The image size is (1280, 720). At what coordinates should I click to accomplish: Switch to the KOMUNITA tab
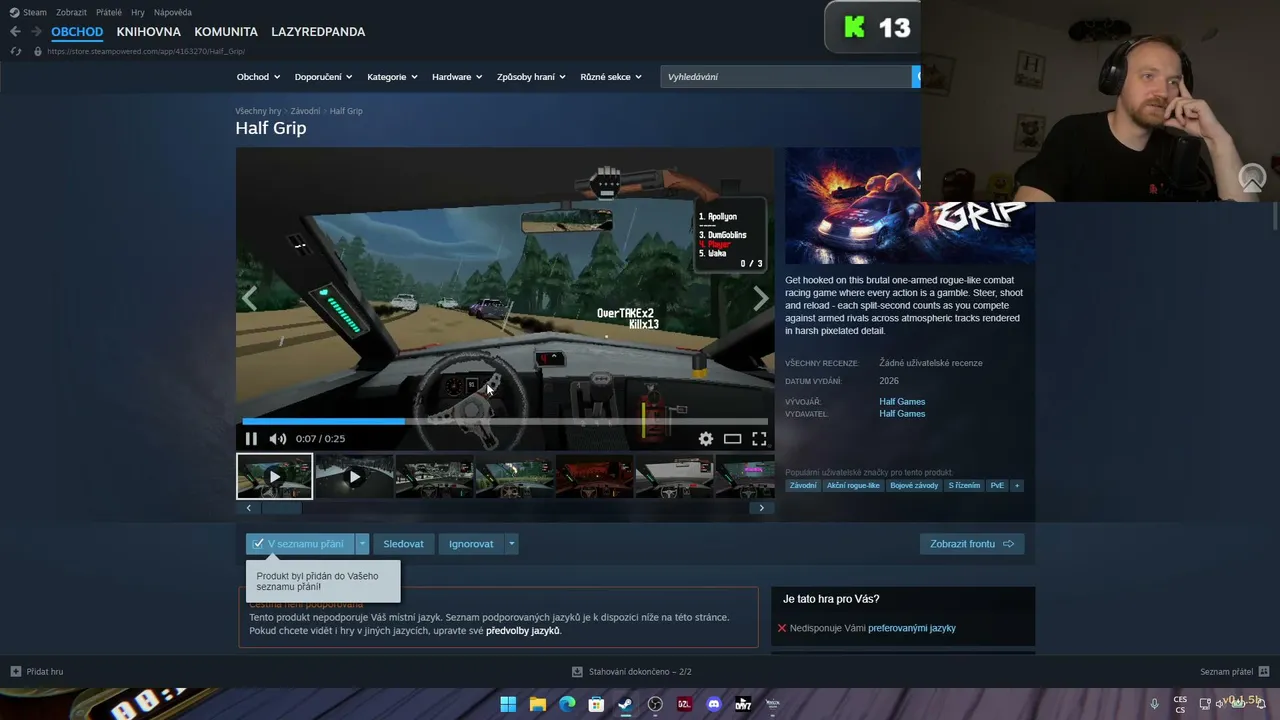click(226, 32)
